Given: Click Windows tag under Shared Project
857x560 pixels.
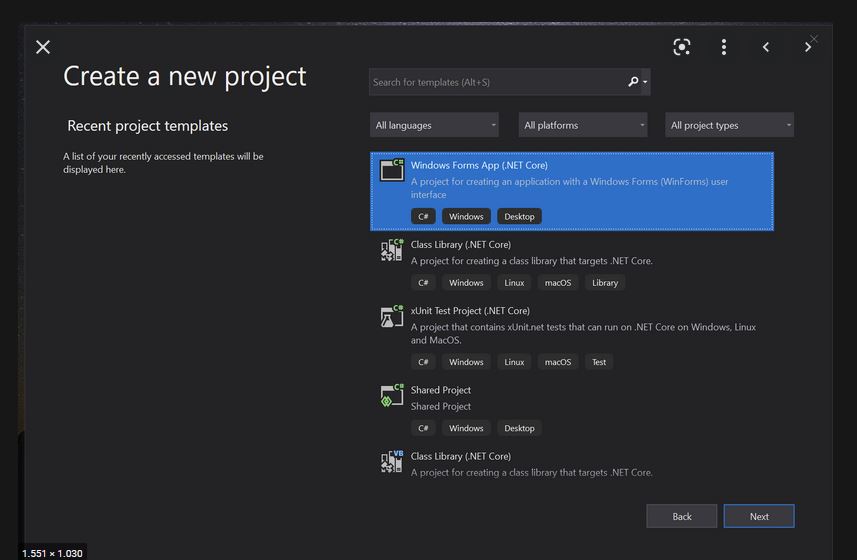Looking at the screenshot, I should 466,428.
